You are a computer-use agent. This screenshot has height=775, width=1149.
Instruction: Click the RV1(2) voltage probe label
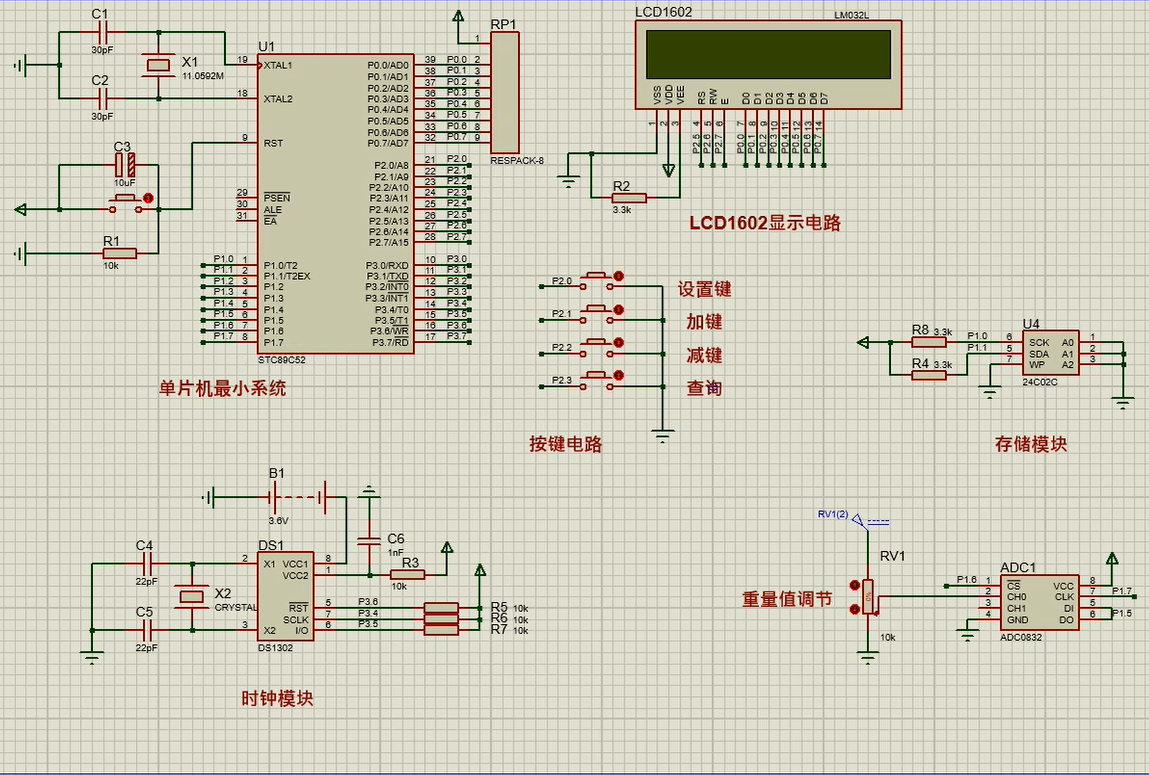tap(832, 515)
